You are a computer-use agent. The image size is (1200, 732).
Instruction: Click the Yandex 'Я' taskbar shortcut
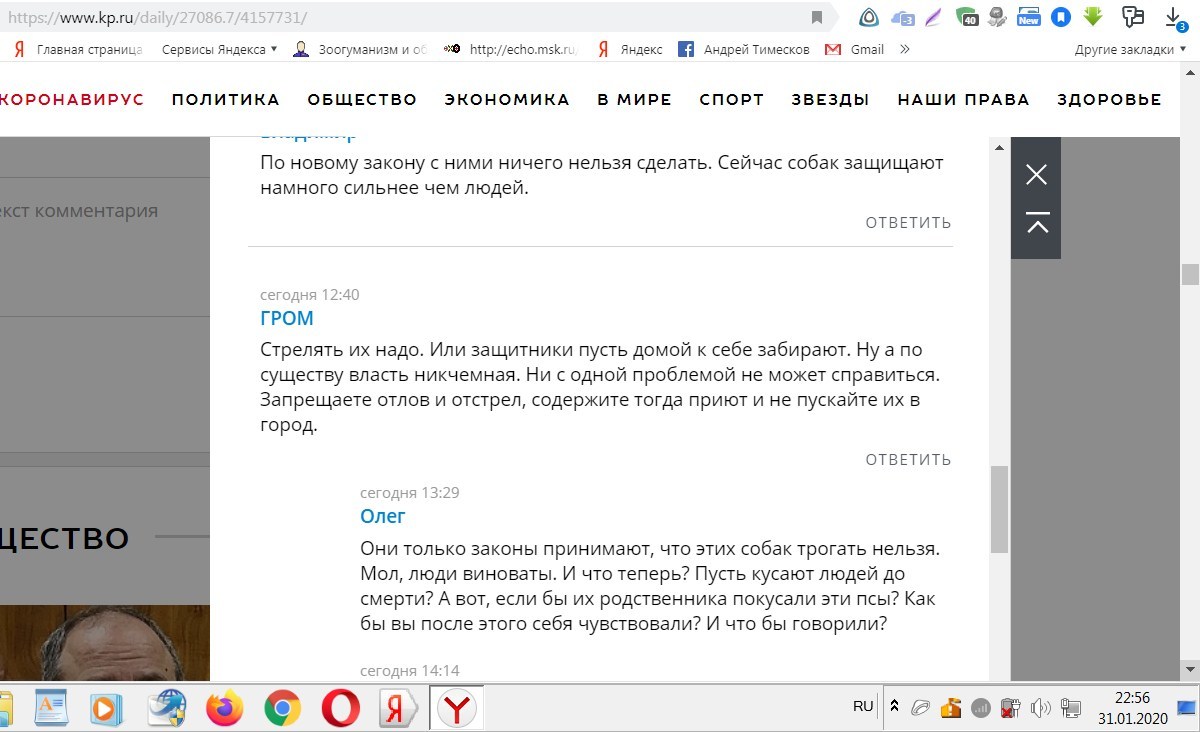click(x=400, y=709)
